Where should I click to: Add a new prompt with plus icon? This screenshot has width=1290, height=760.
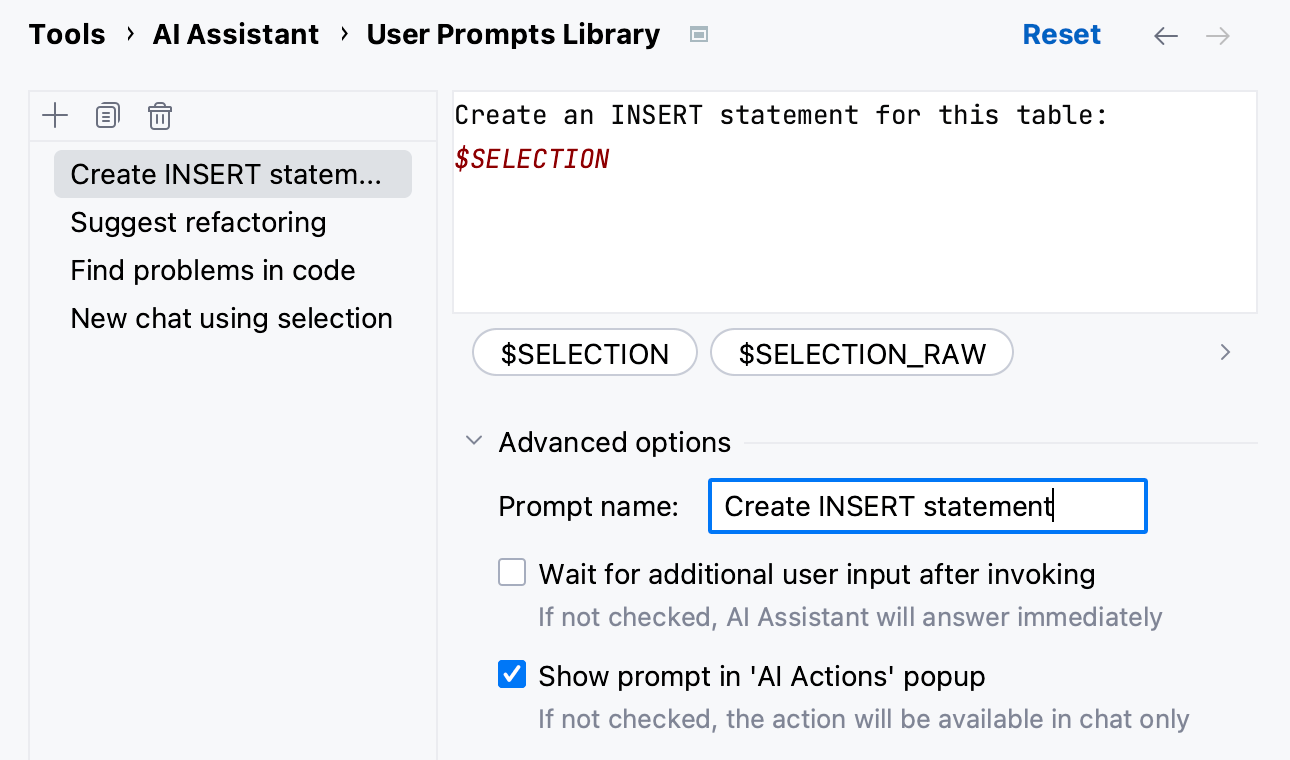click(55, 116)
